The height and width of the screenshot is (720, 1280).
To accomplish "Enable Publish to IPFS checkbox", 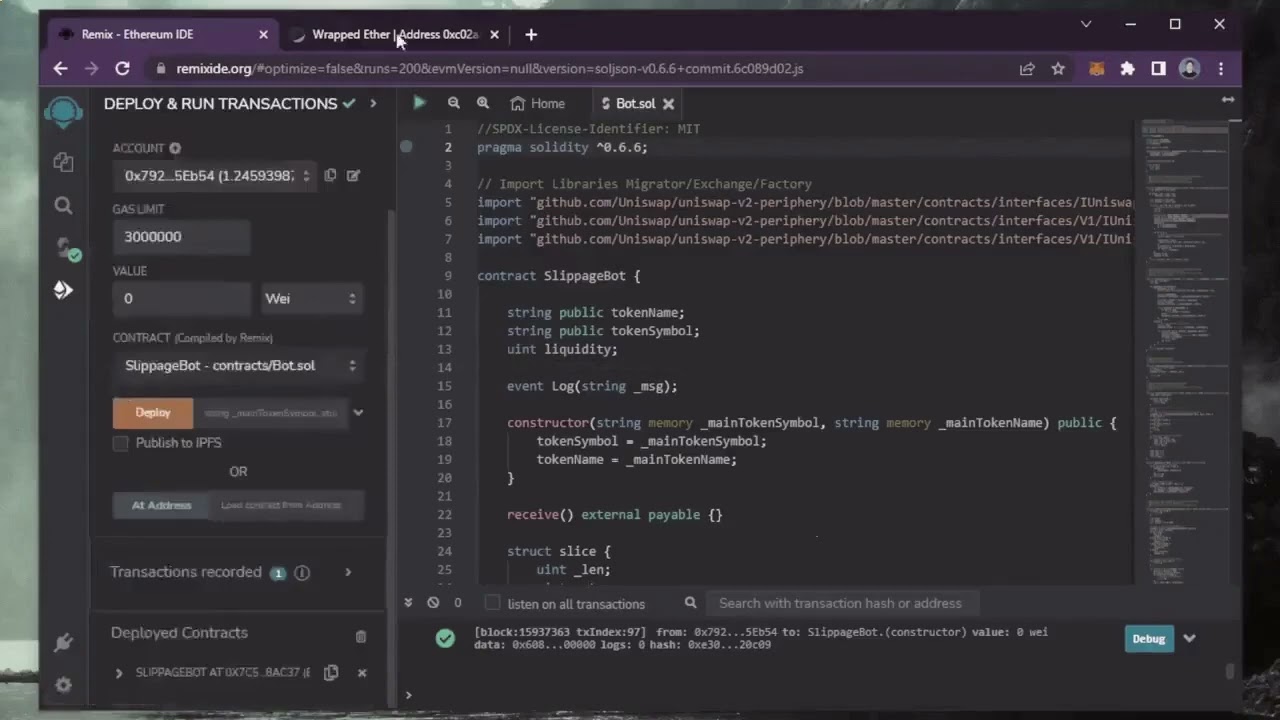I will (121, 443).
